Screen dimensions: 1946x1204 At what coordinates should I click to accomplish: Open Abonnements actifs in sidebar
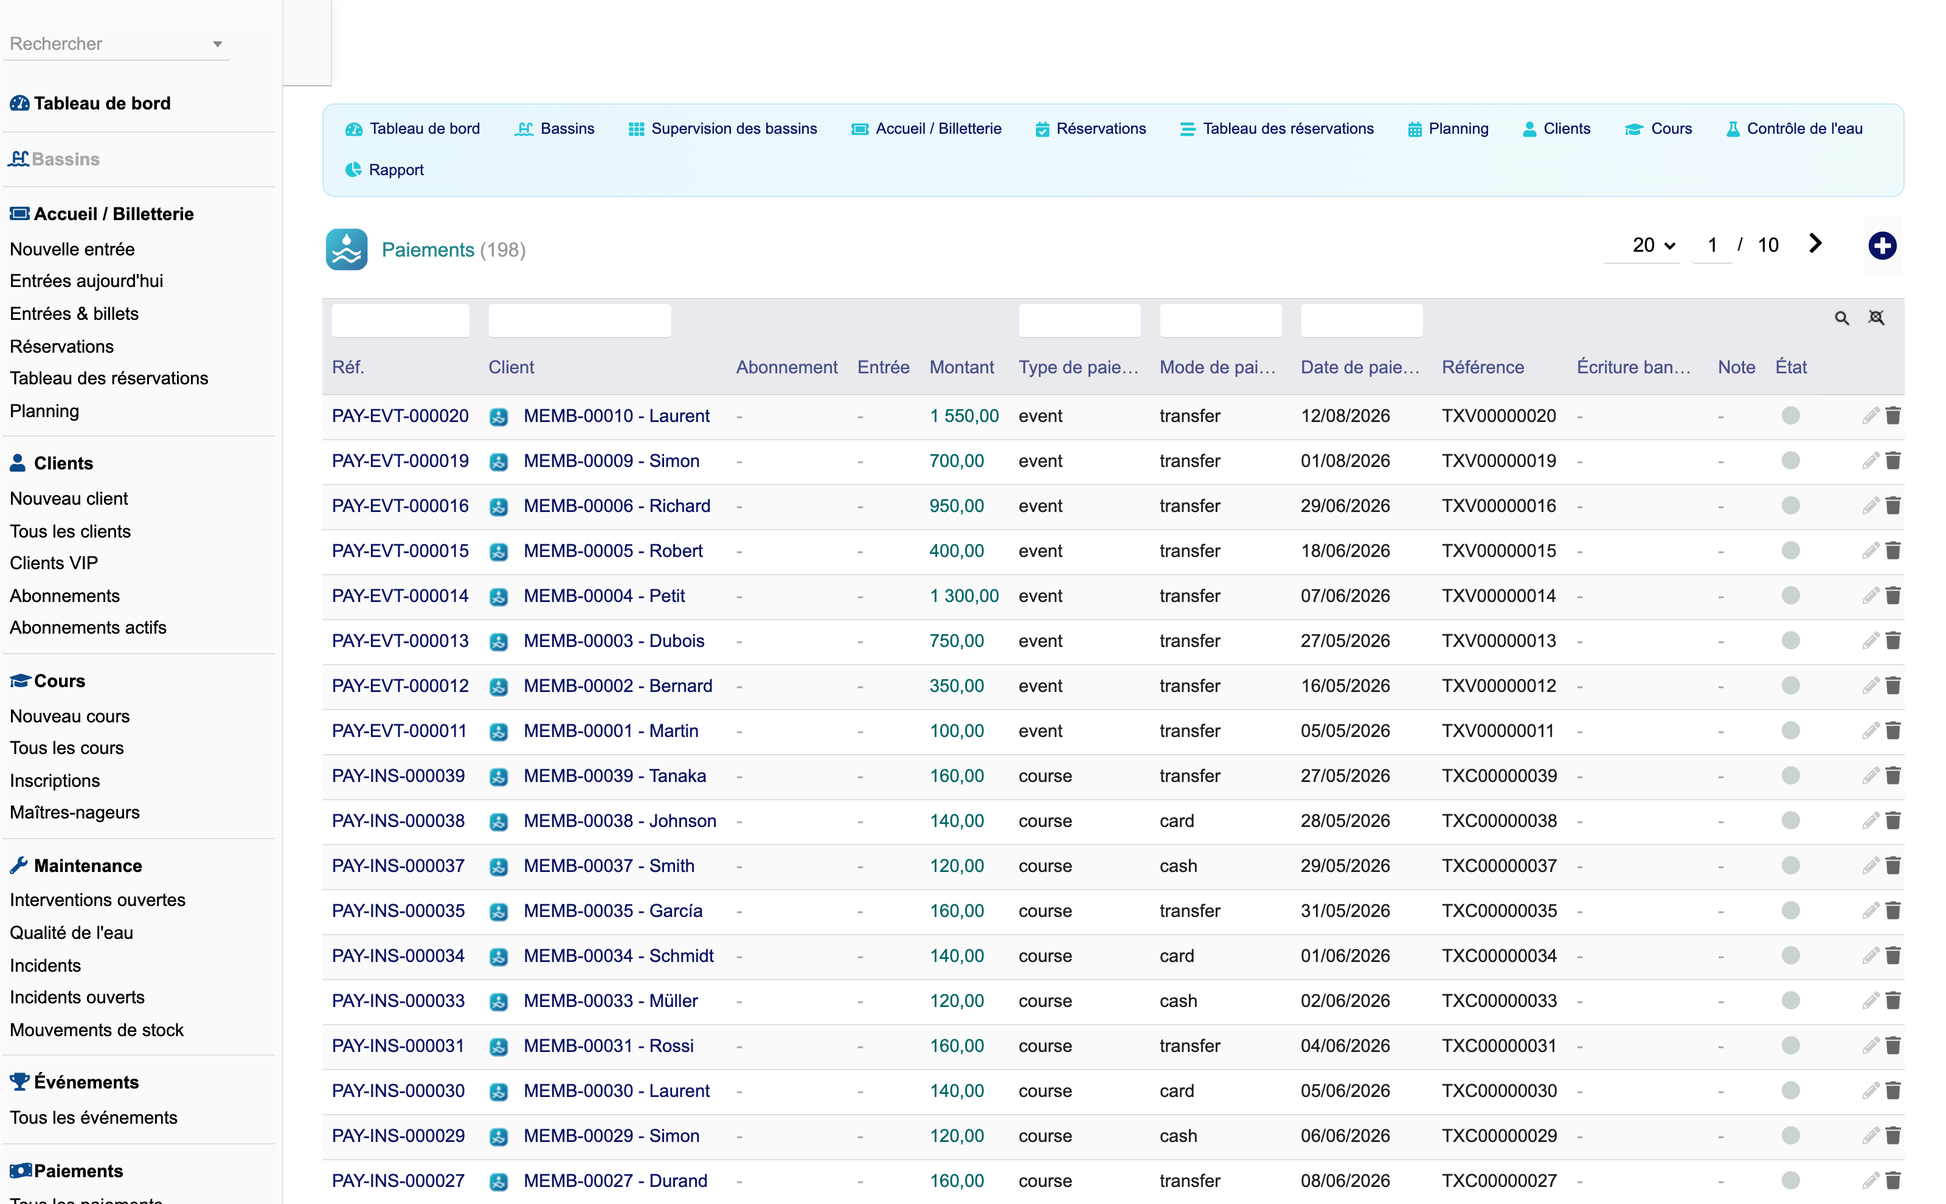coord(88,628)
